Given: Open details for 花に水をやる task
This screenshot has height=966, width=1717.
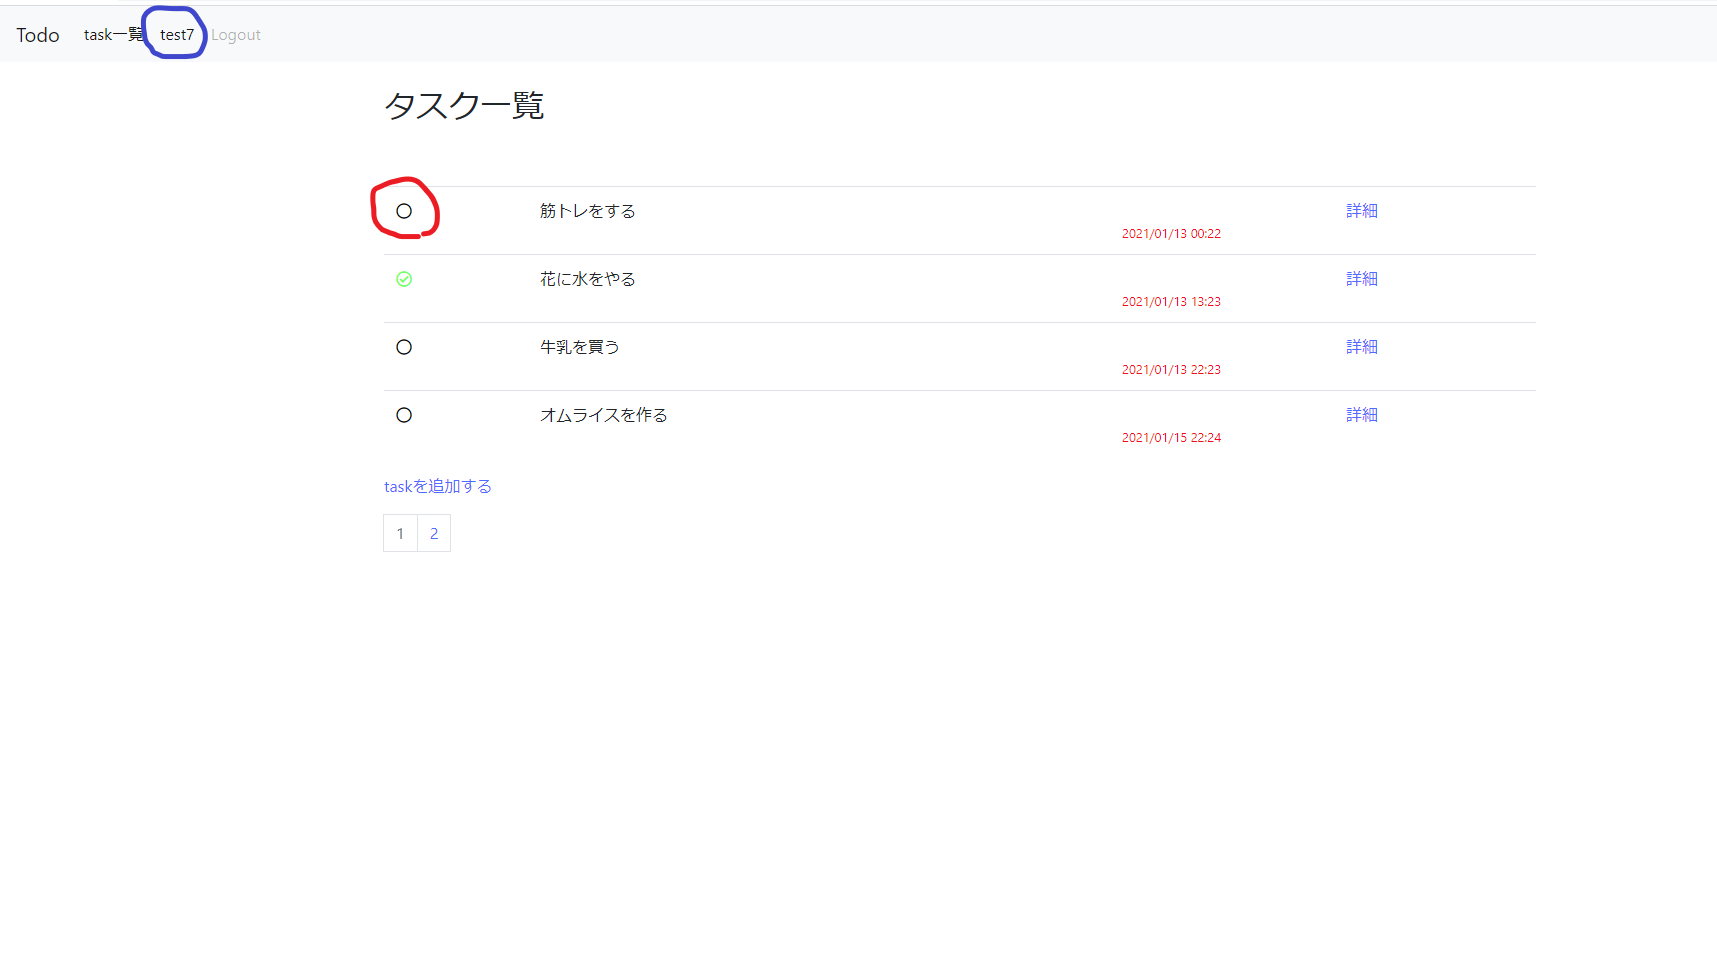Looking at the screenshot, I should coord(1361,279).
